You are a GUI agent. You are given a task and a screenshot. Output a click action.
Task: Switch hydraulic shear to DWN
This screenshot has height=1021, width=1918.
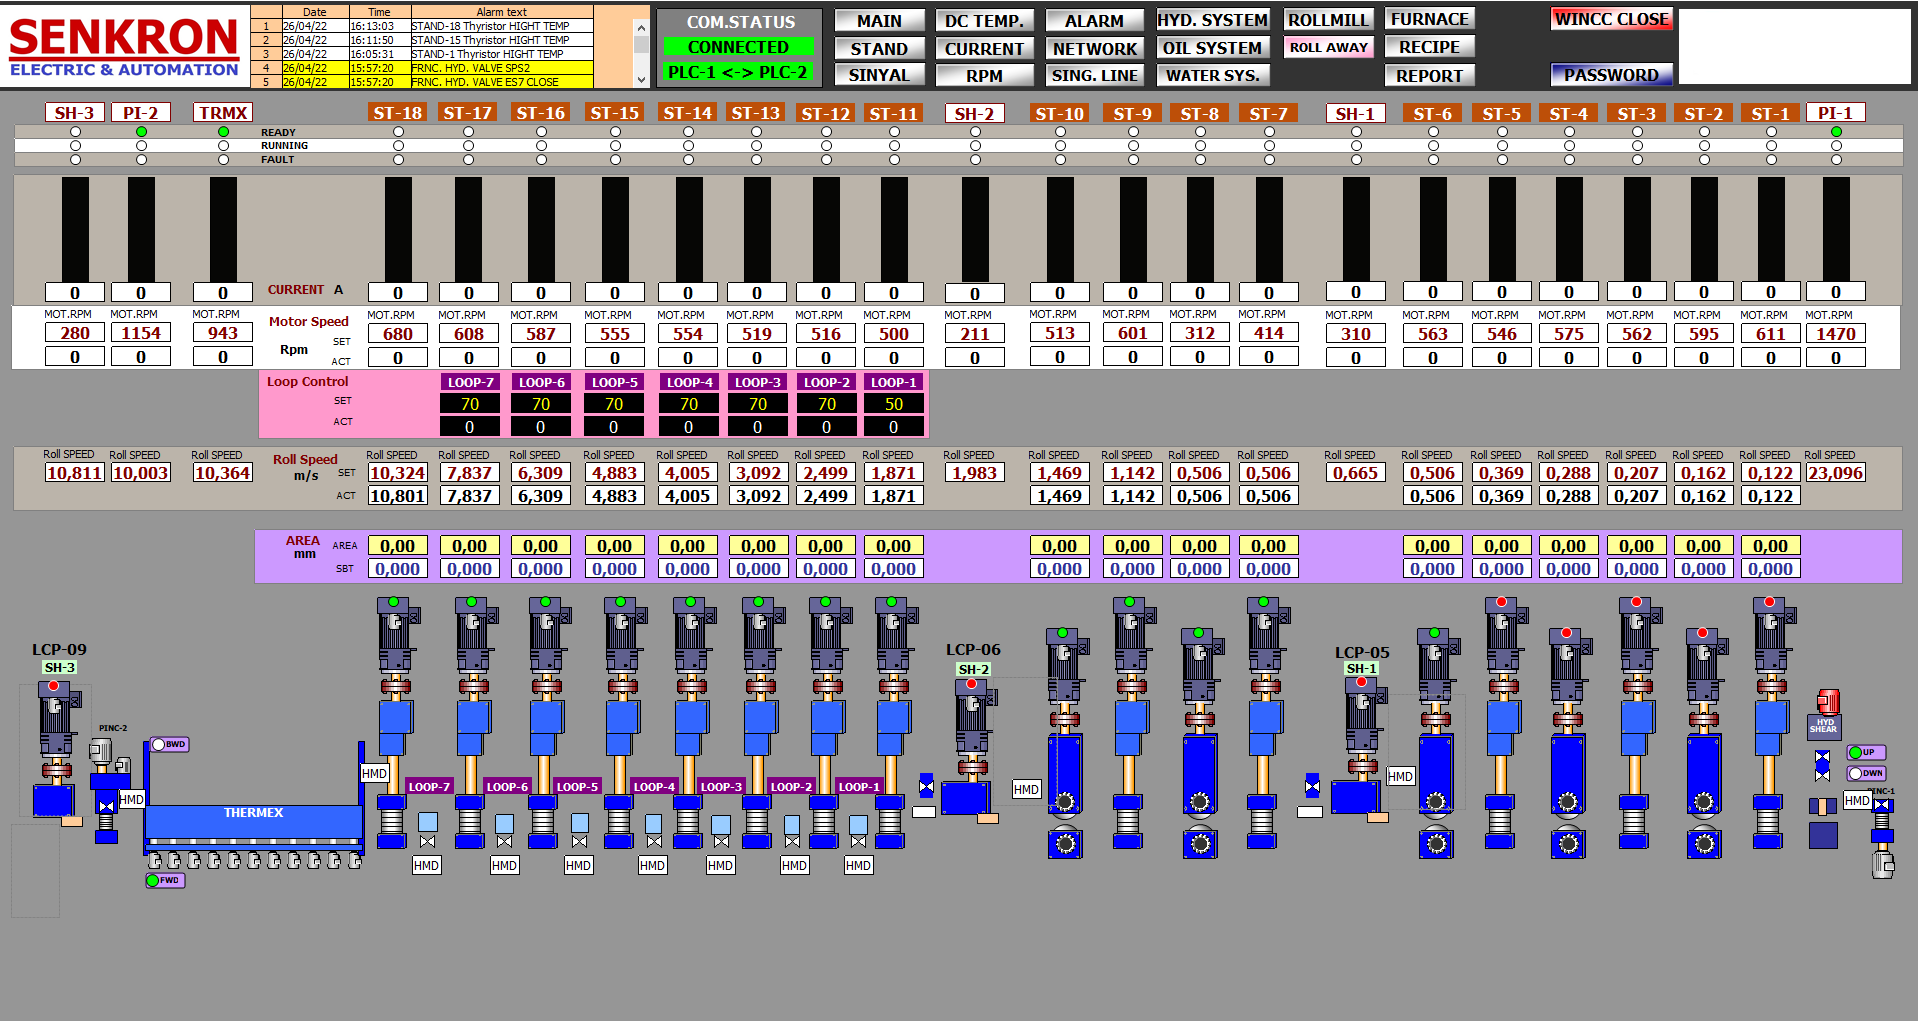tap(1865, 773)
